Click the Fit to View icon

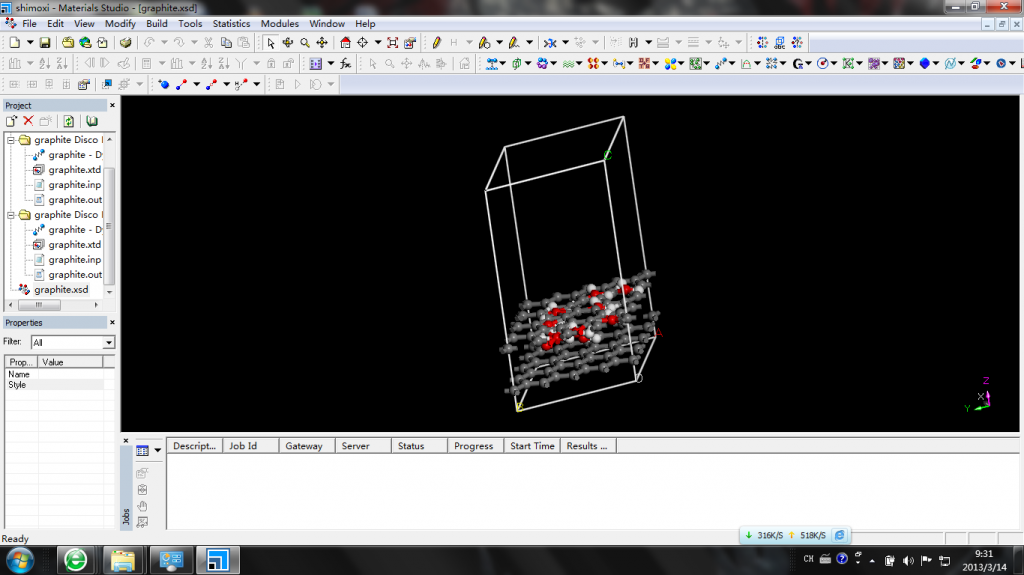[392, 42]
